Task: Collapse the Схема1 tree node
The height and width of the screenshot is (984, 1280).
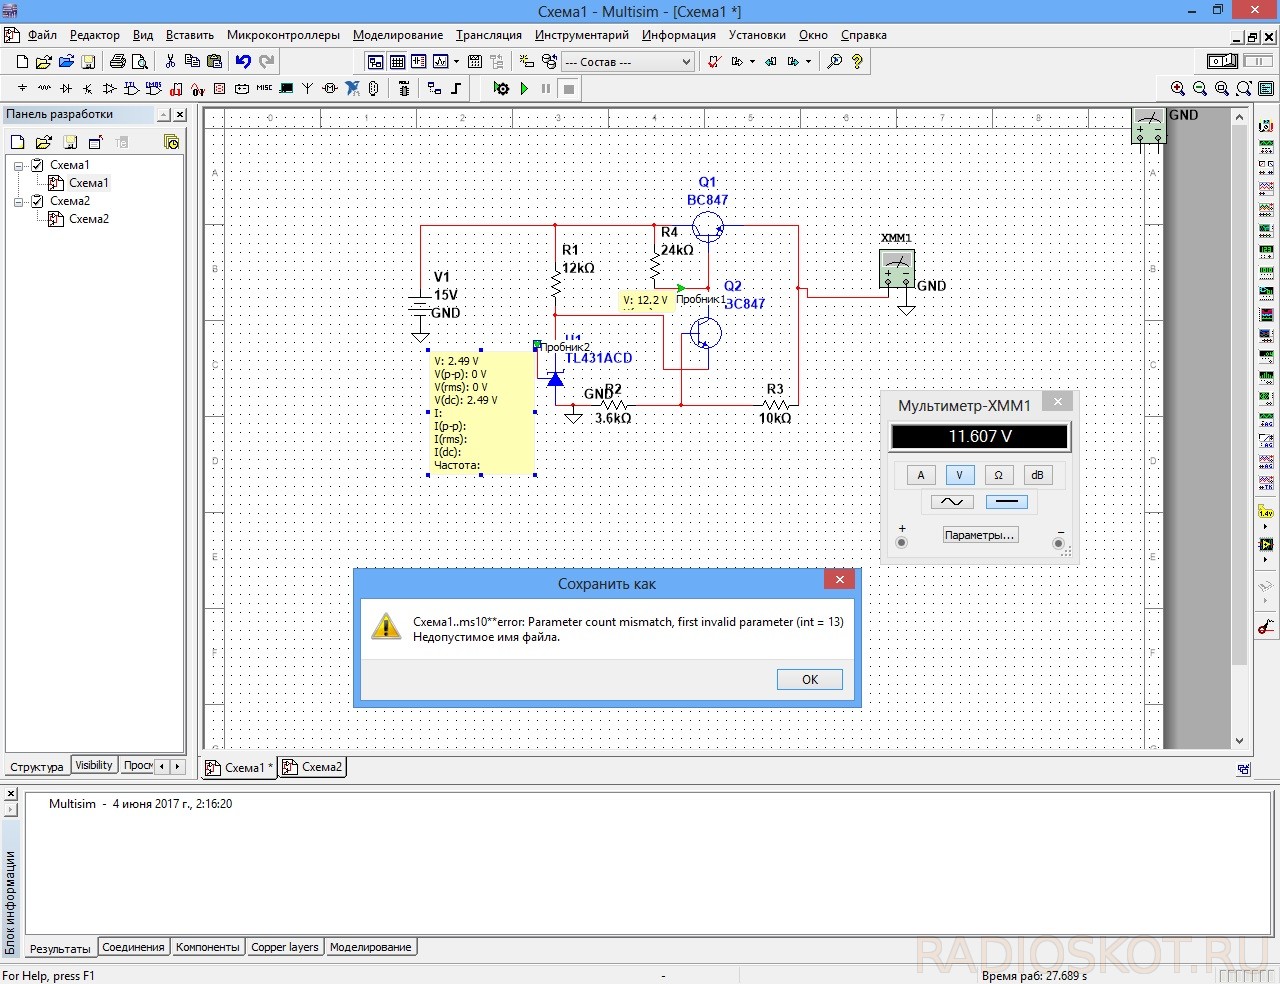Action: (x=19, y=166)
